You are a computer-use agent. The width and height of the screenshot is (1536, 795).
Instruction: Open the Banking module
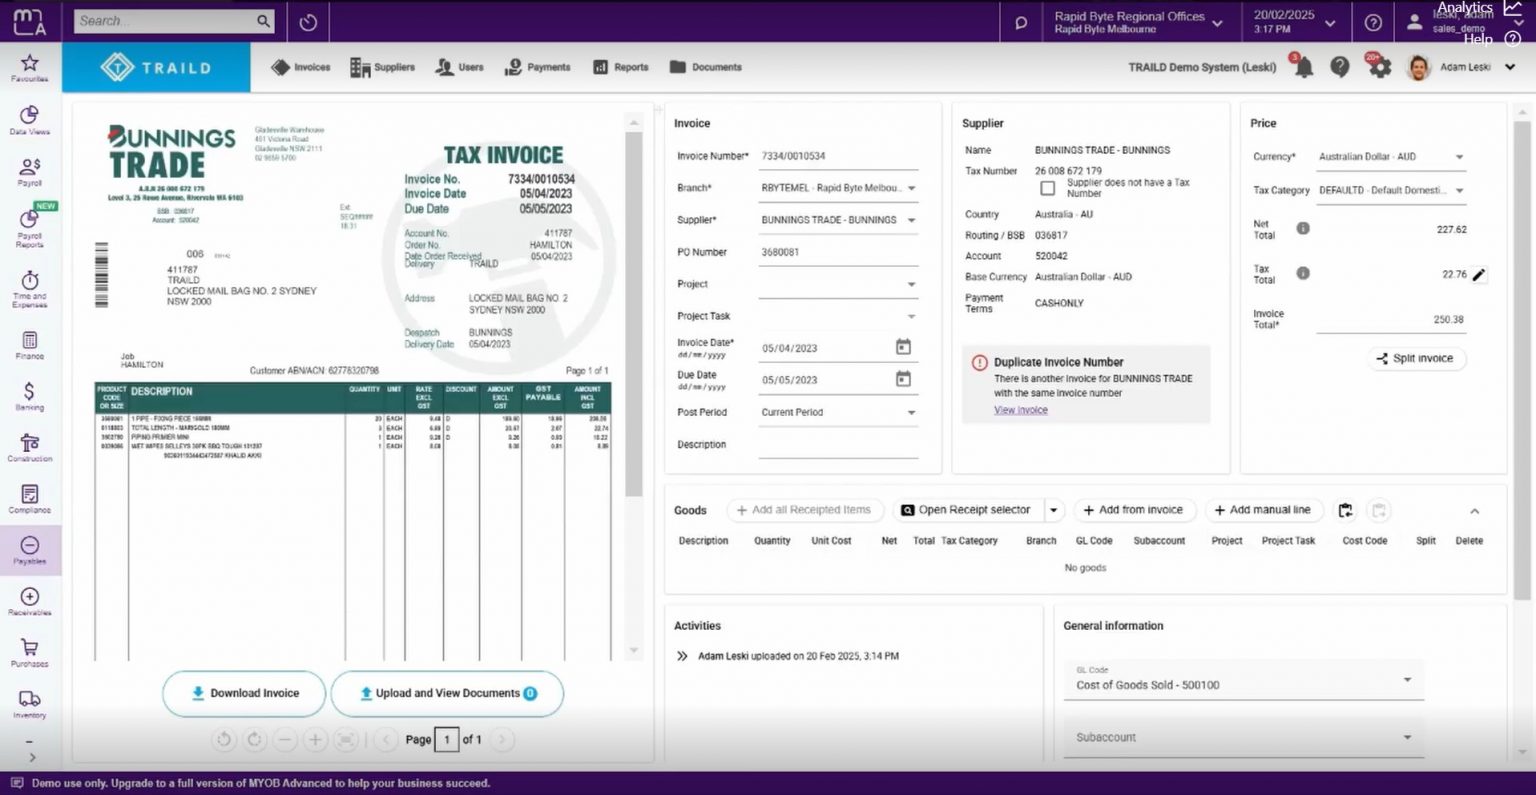tap(30, 396)
